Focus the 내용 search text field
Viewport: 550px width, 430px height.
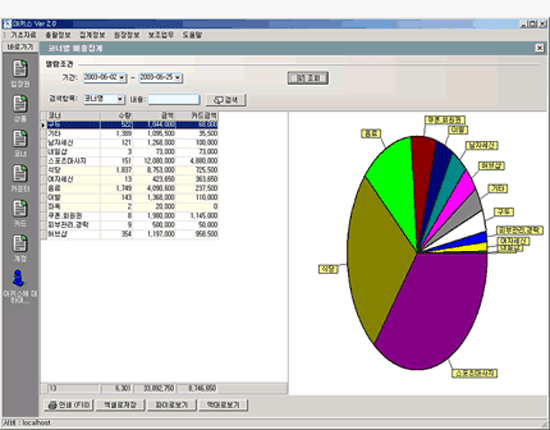174,99
